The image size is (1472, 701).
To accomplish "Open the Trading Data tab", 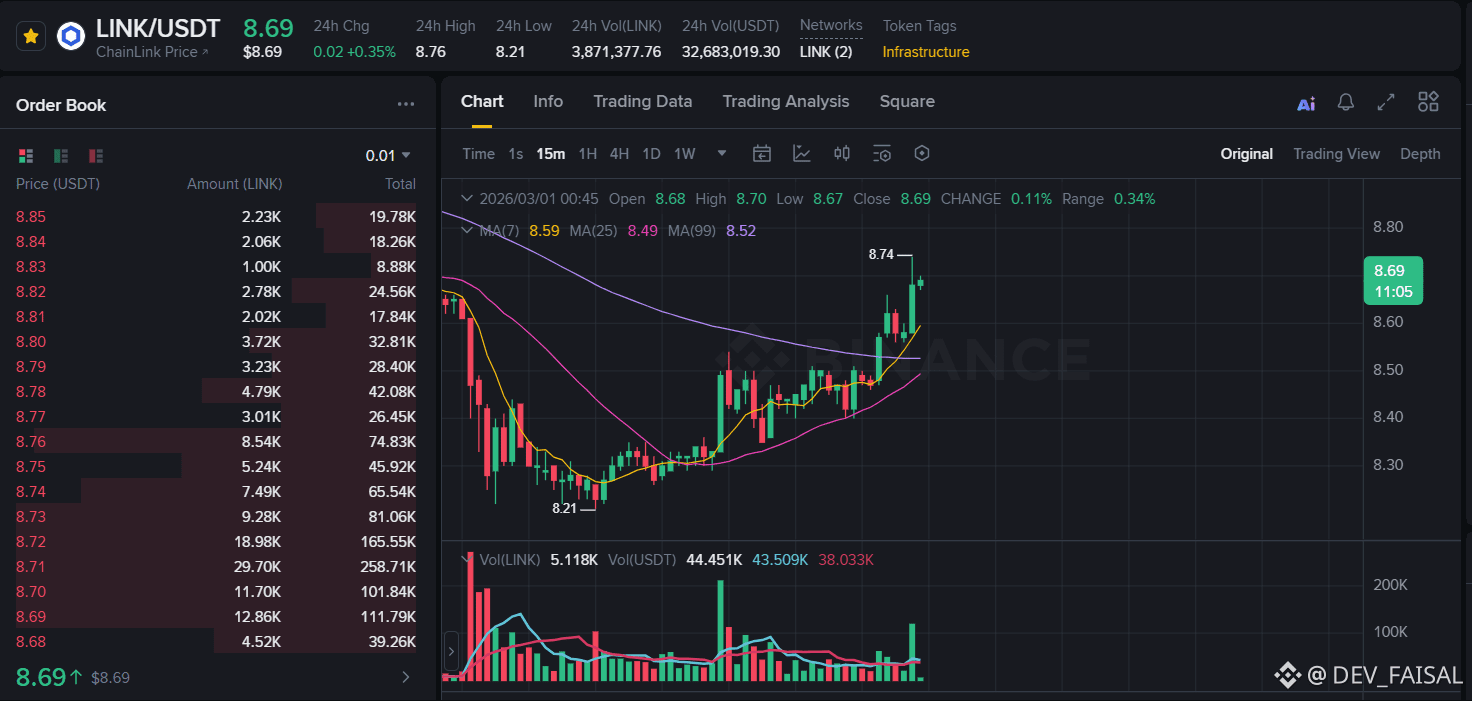I will 643,101.
